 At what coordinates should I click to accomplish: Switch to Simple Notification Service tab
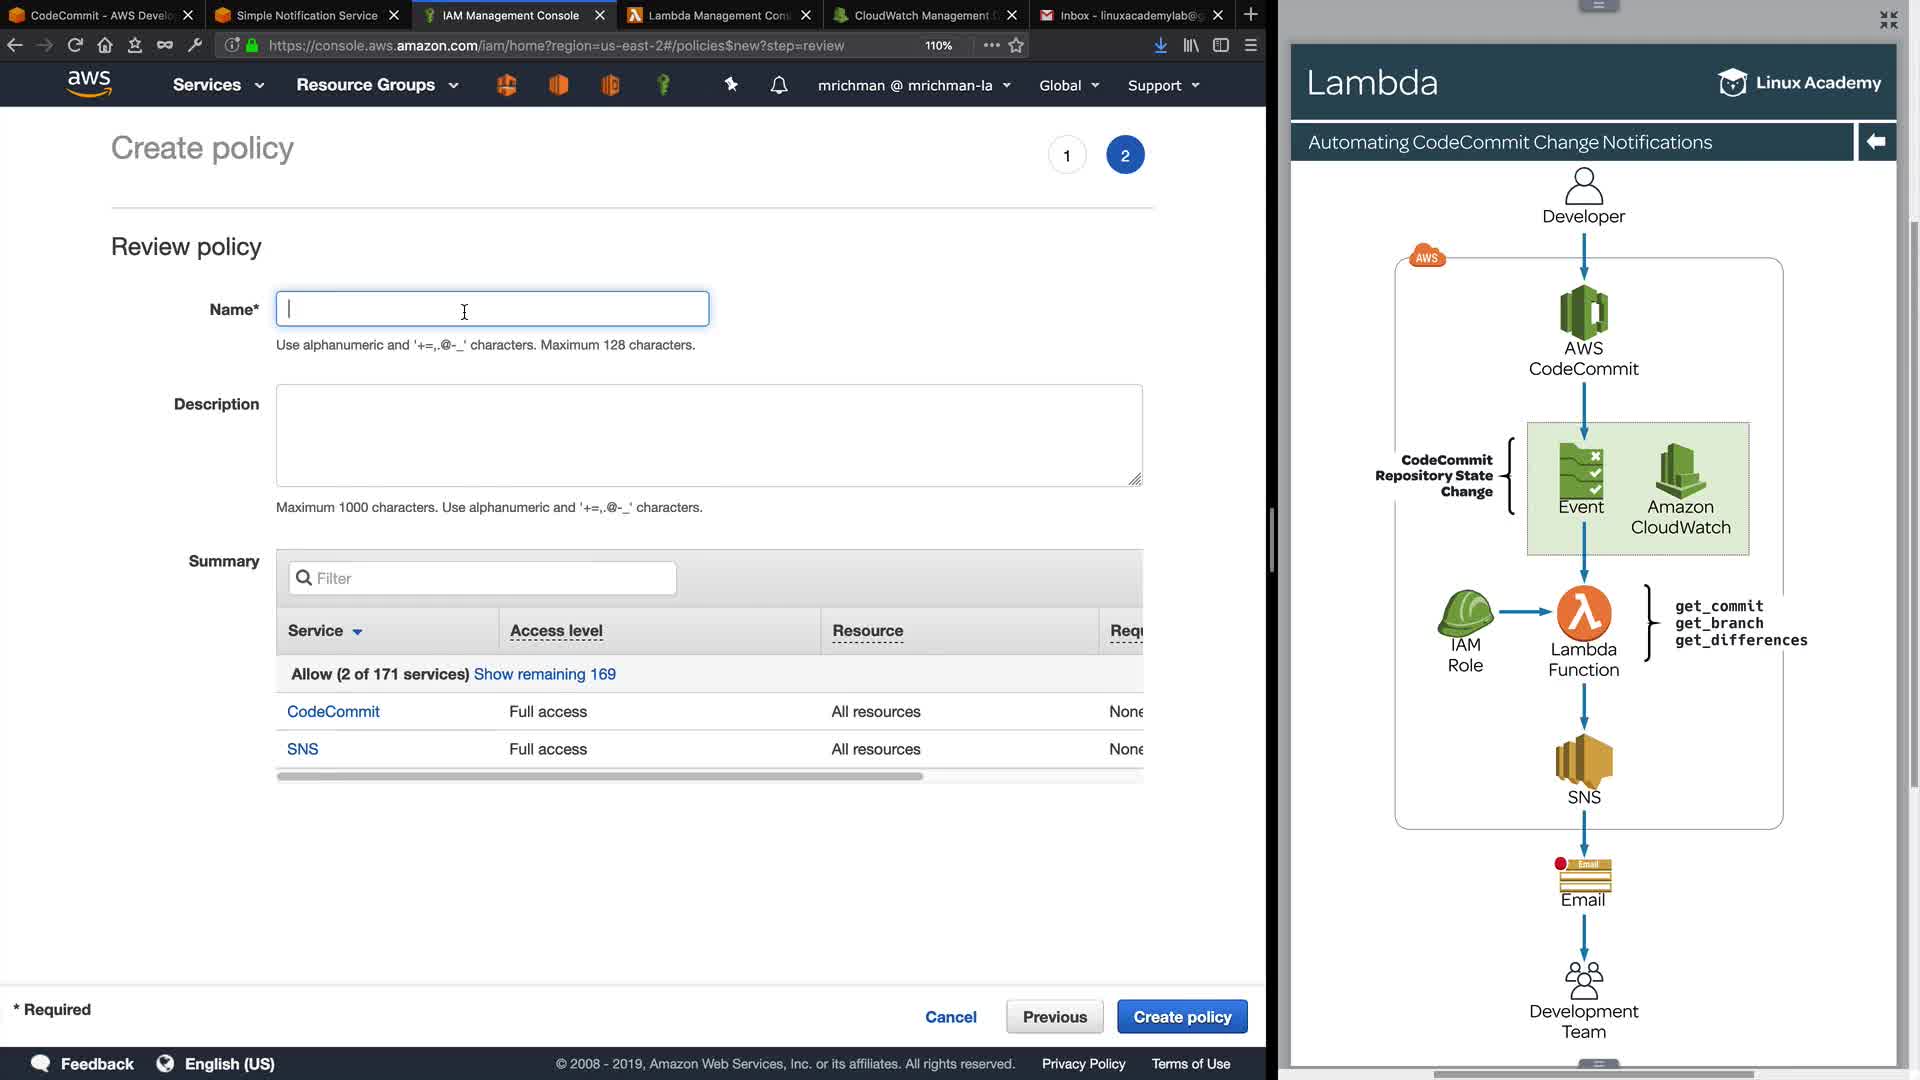click(x=306, y=15)
